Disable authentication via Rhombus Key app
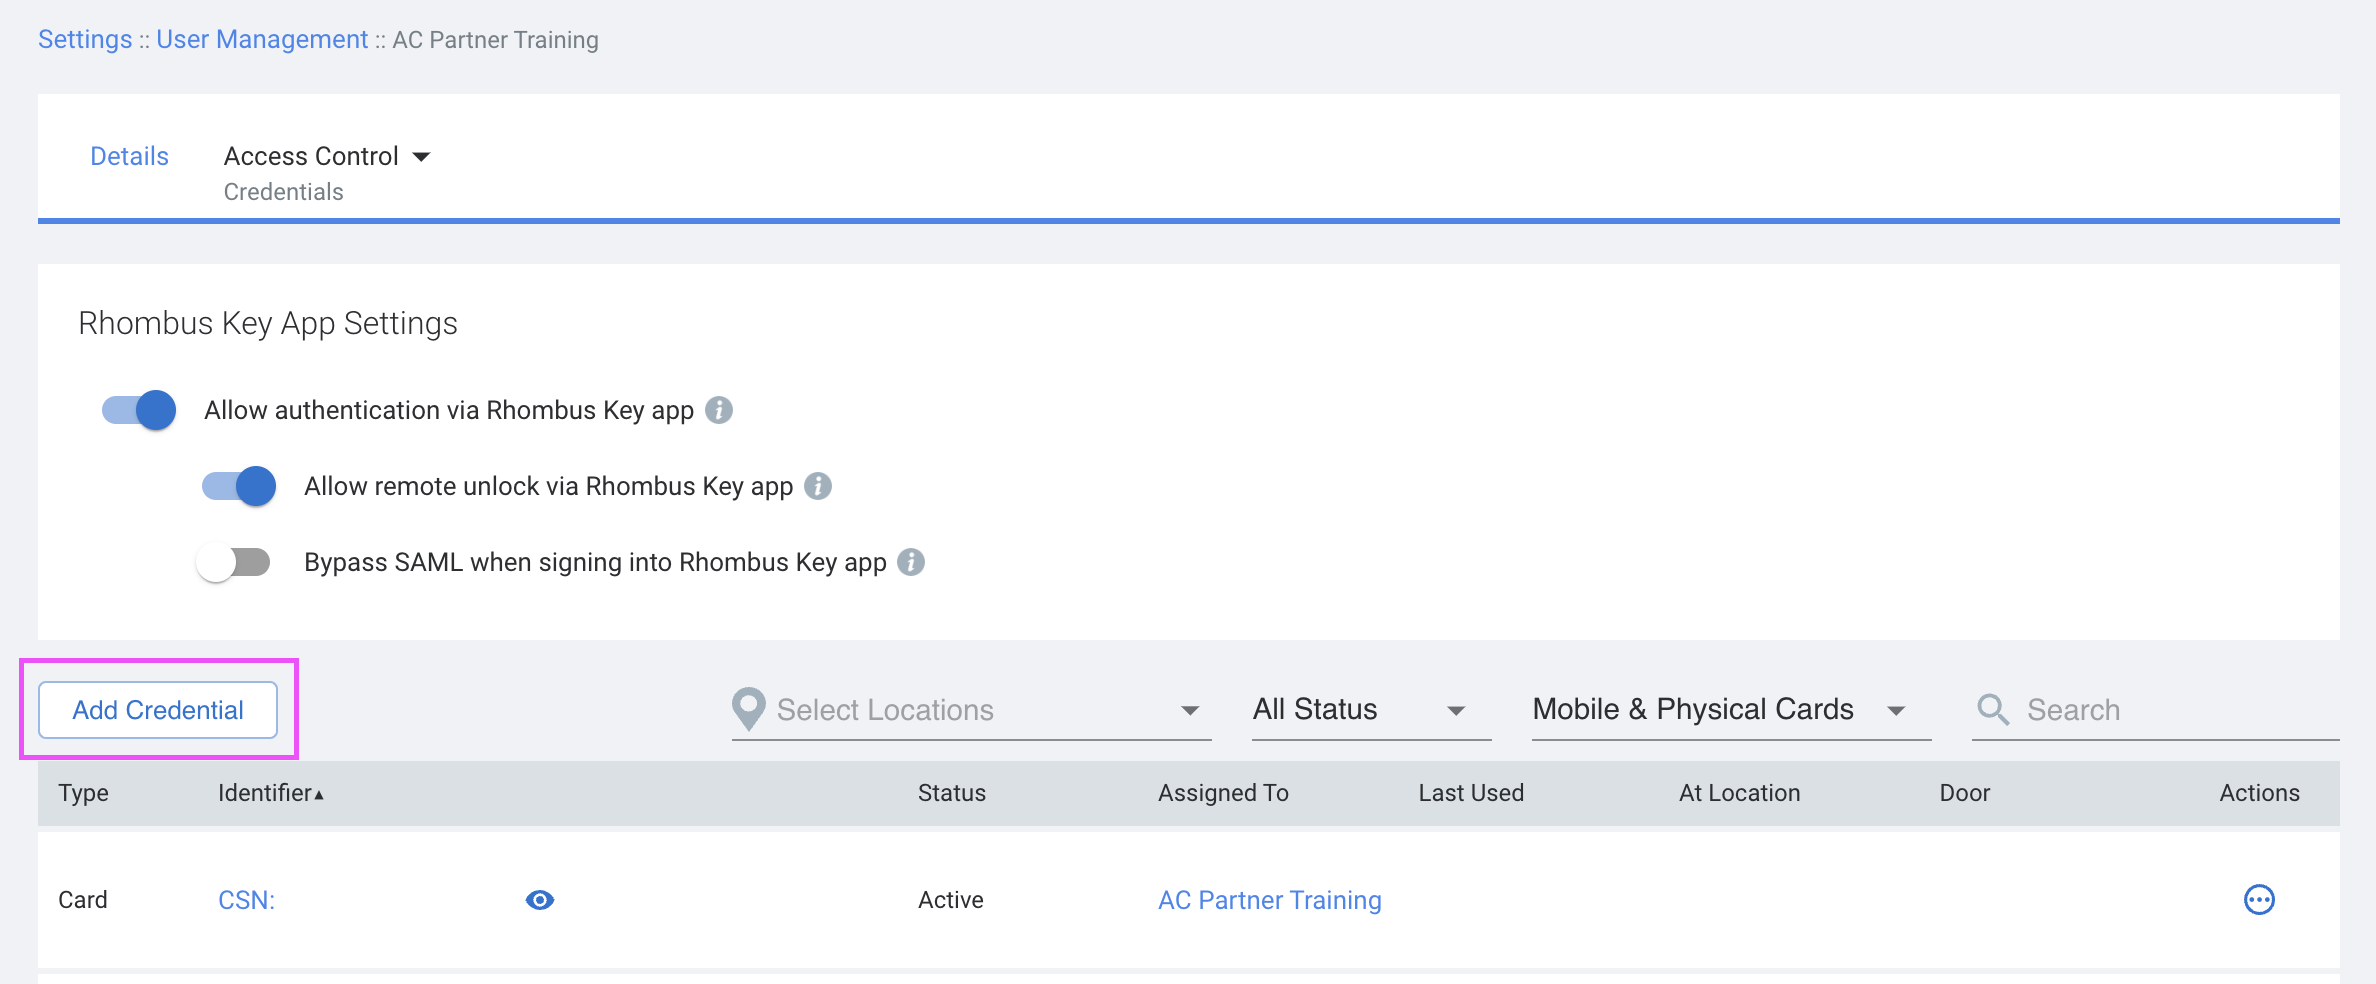Image resolution: width=2376 pixels, height=984 pixels. (x=137, y=410)
